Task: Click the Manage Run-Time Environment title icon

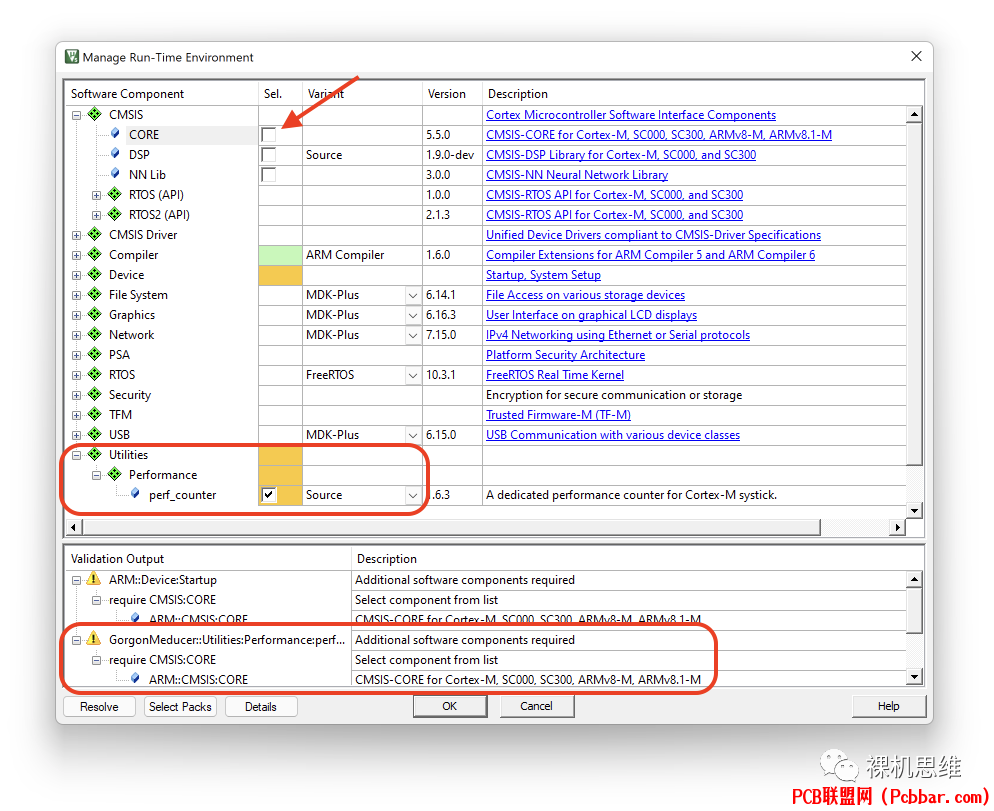Action: coord(72,56)
